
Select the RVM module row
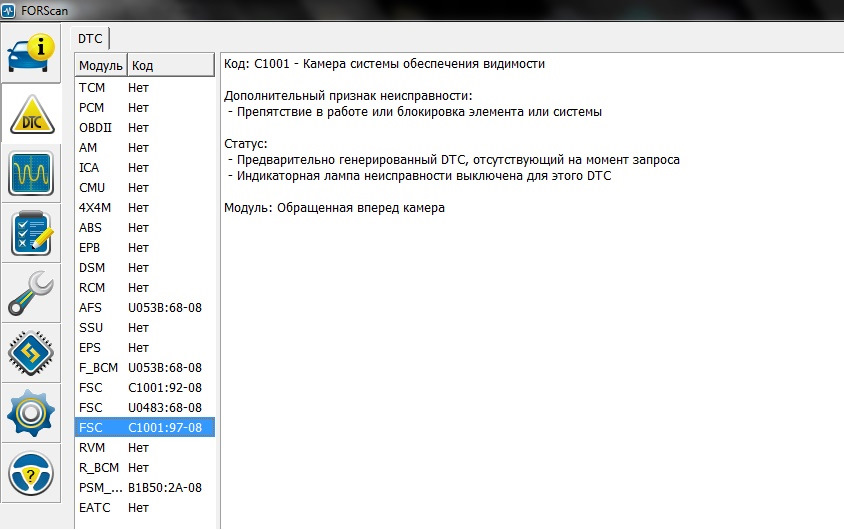(145, 447)
